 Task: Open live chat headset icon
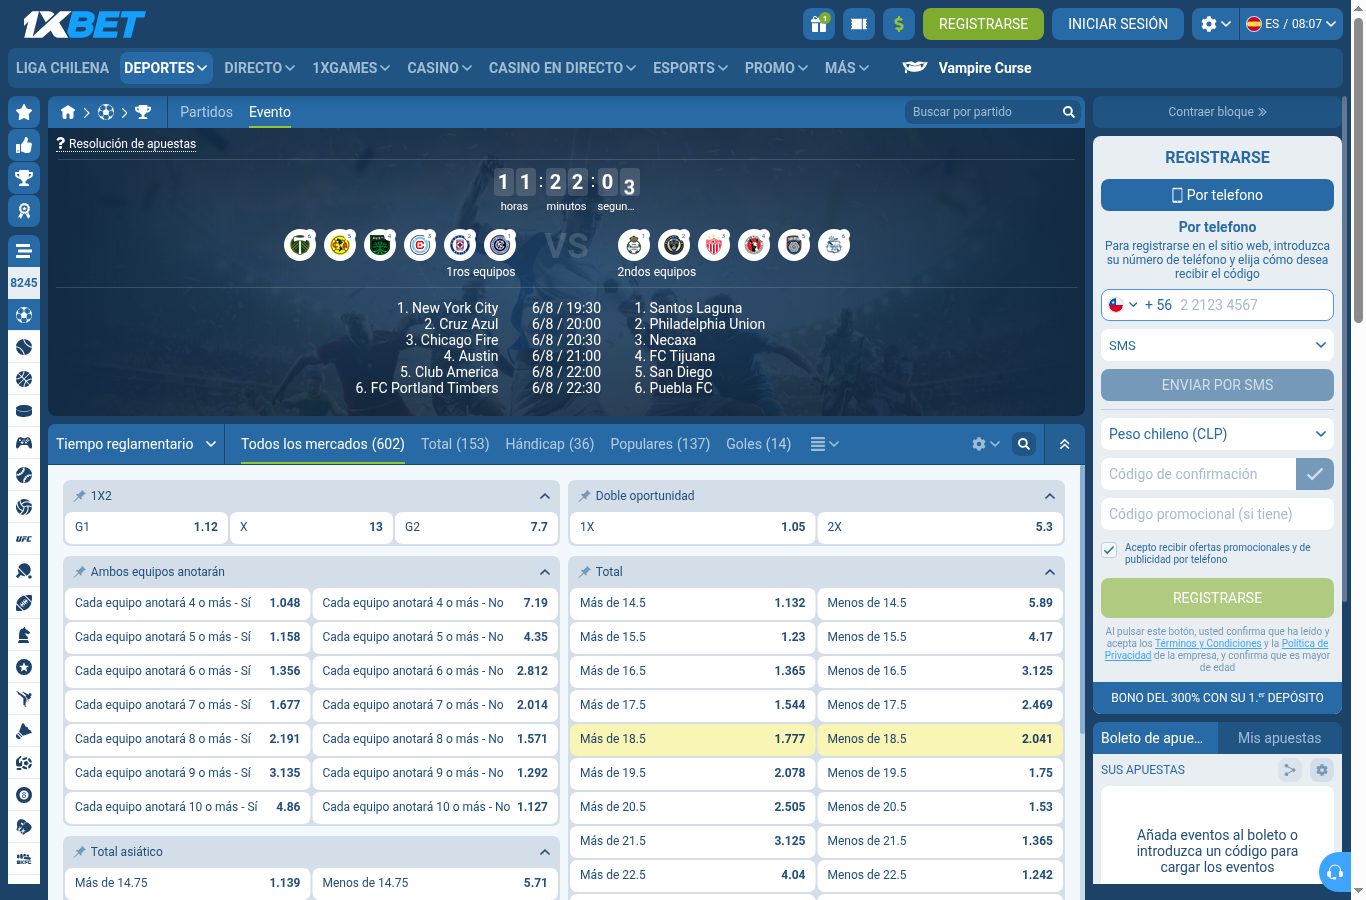point(1335,872)
